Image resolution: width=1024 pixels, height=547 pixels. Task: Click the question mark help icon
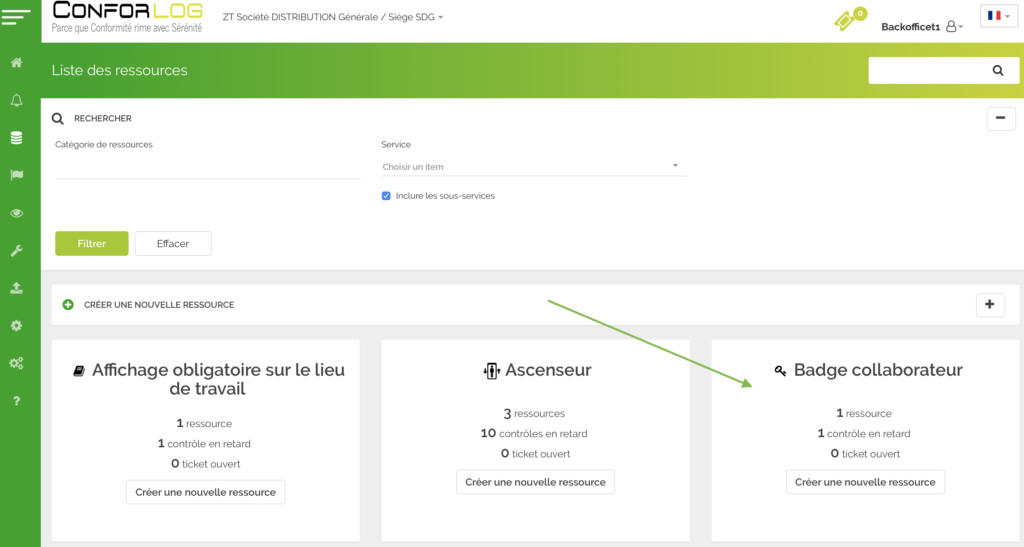click(17, 401)
